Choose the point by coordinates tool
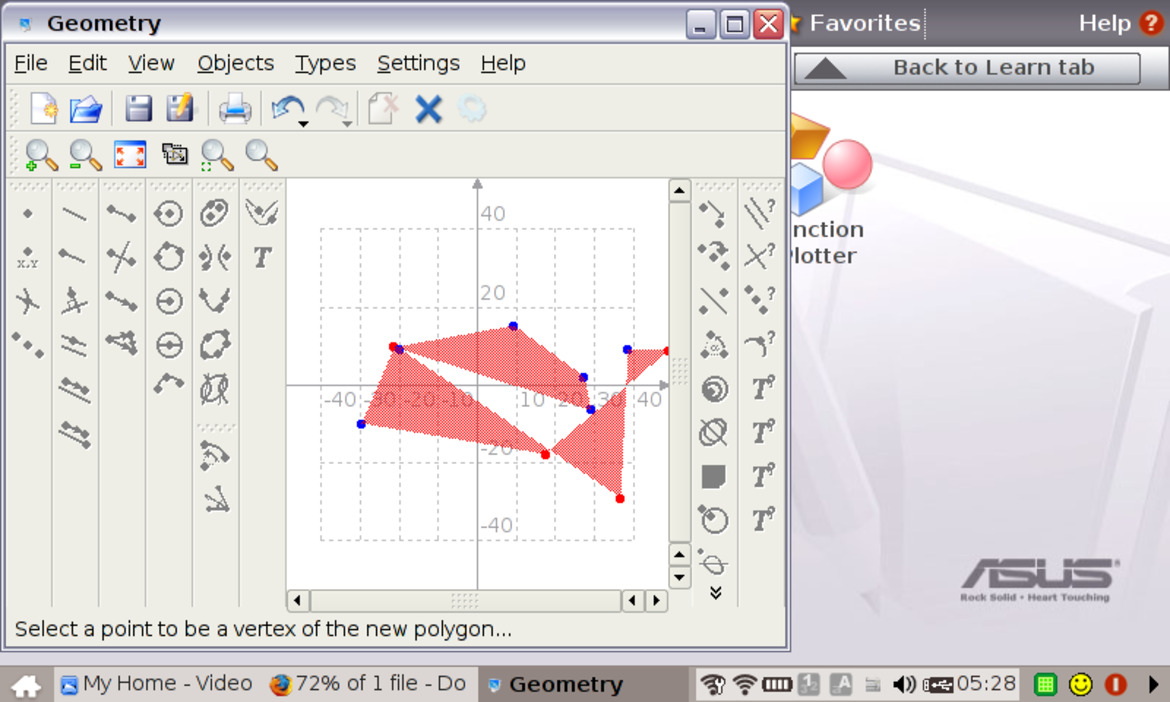Viewport: 1170px width, 702px height. point(28,257)
